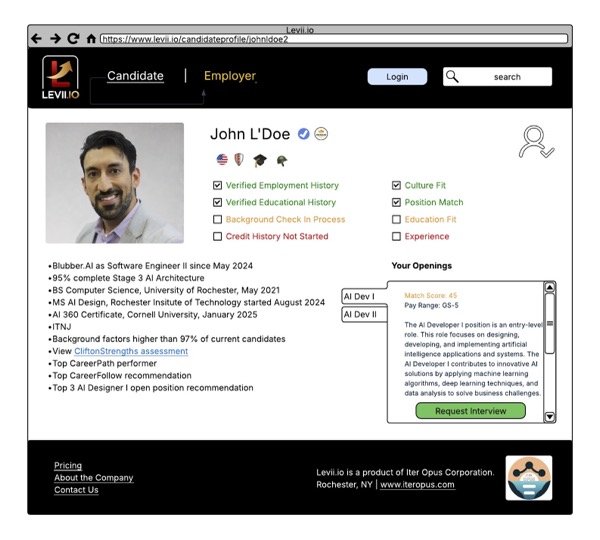Check the Credit History Not Started box
The height and width of the screenshot is (540, 600).
click(217, 237)
